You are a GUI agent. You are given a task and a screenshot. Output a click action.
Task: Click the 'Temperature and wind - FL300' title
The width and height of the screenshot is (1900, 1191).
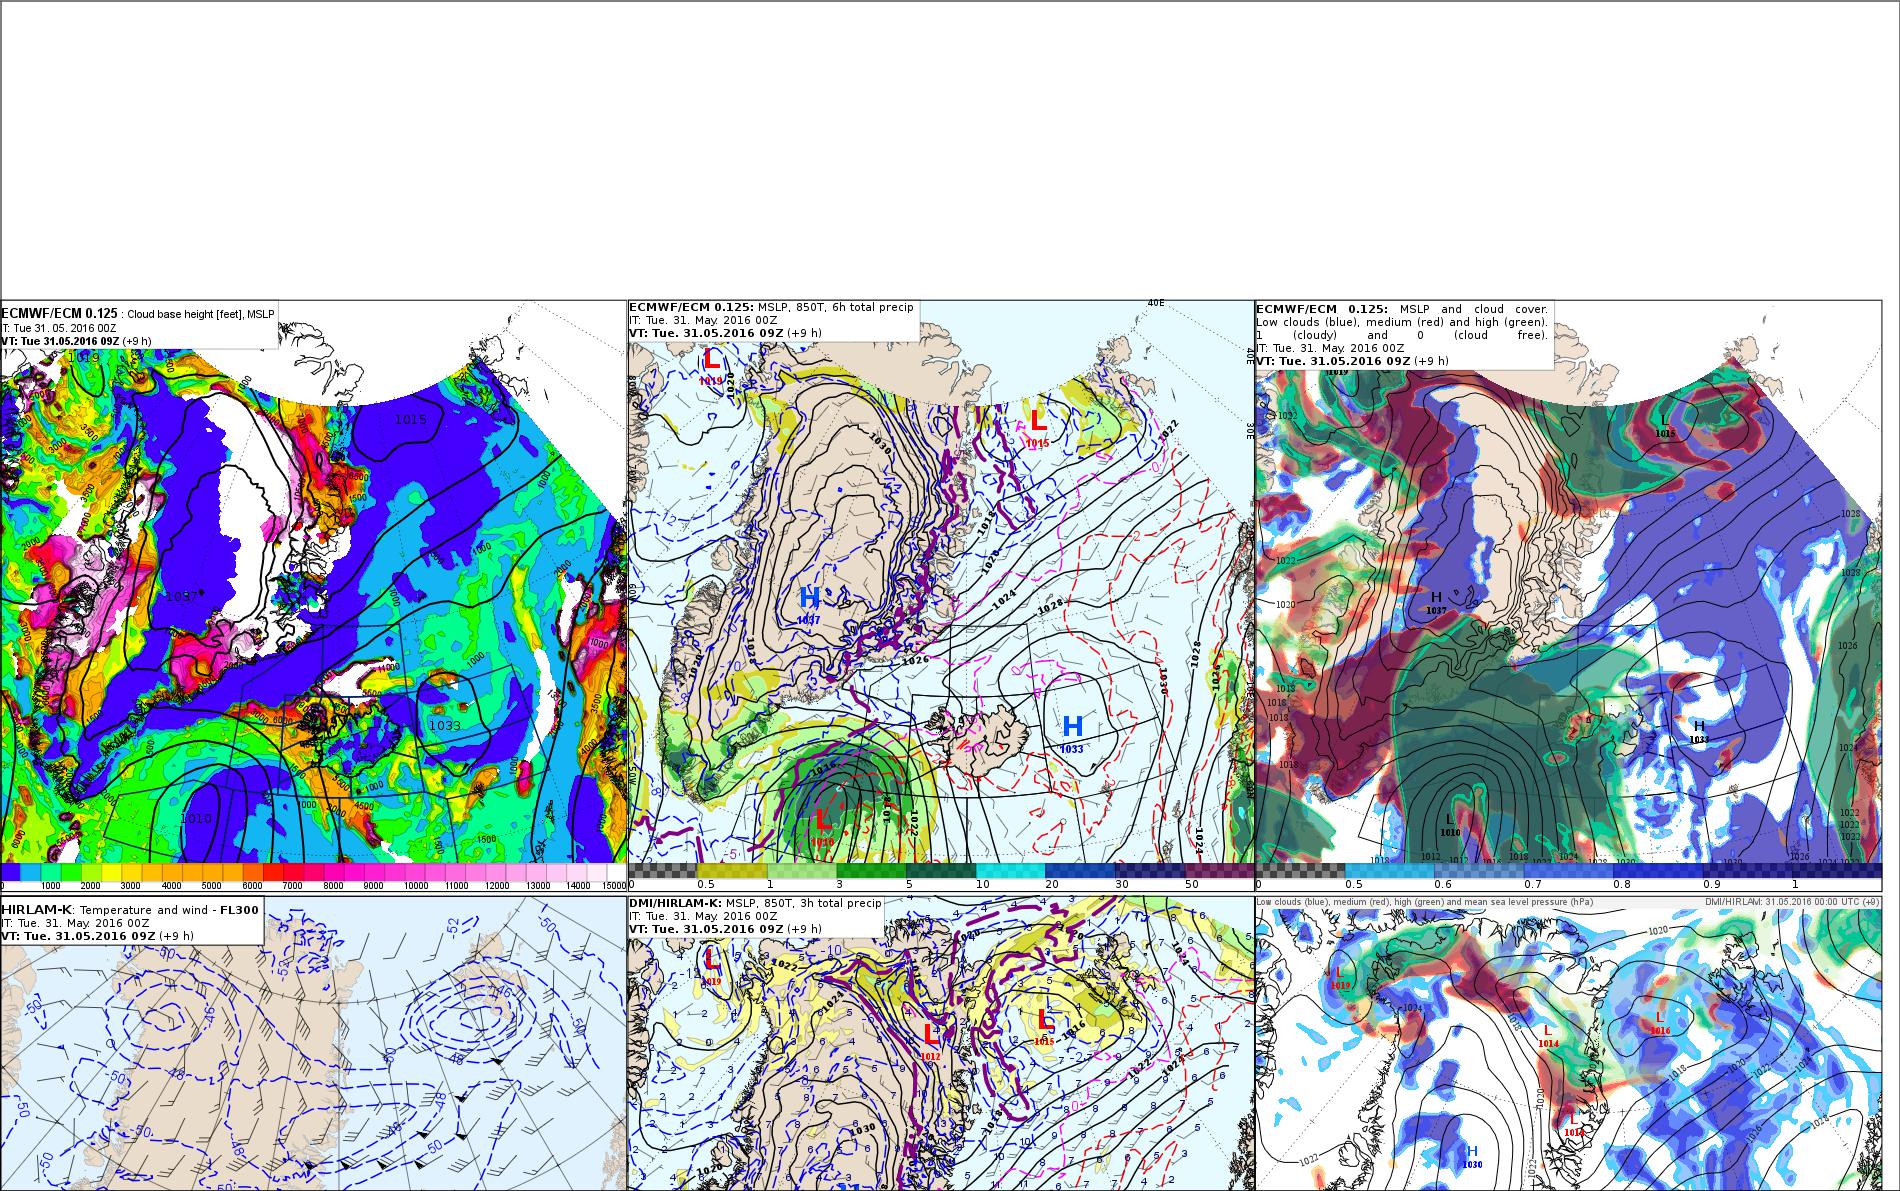pyautogui.click(x=170, y=910)
